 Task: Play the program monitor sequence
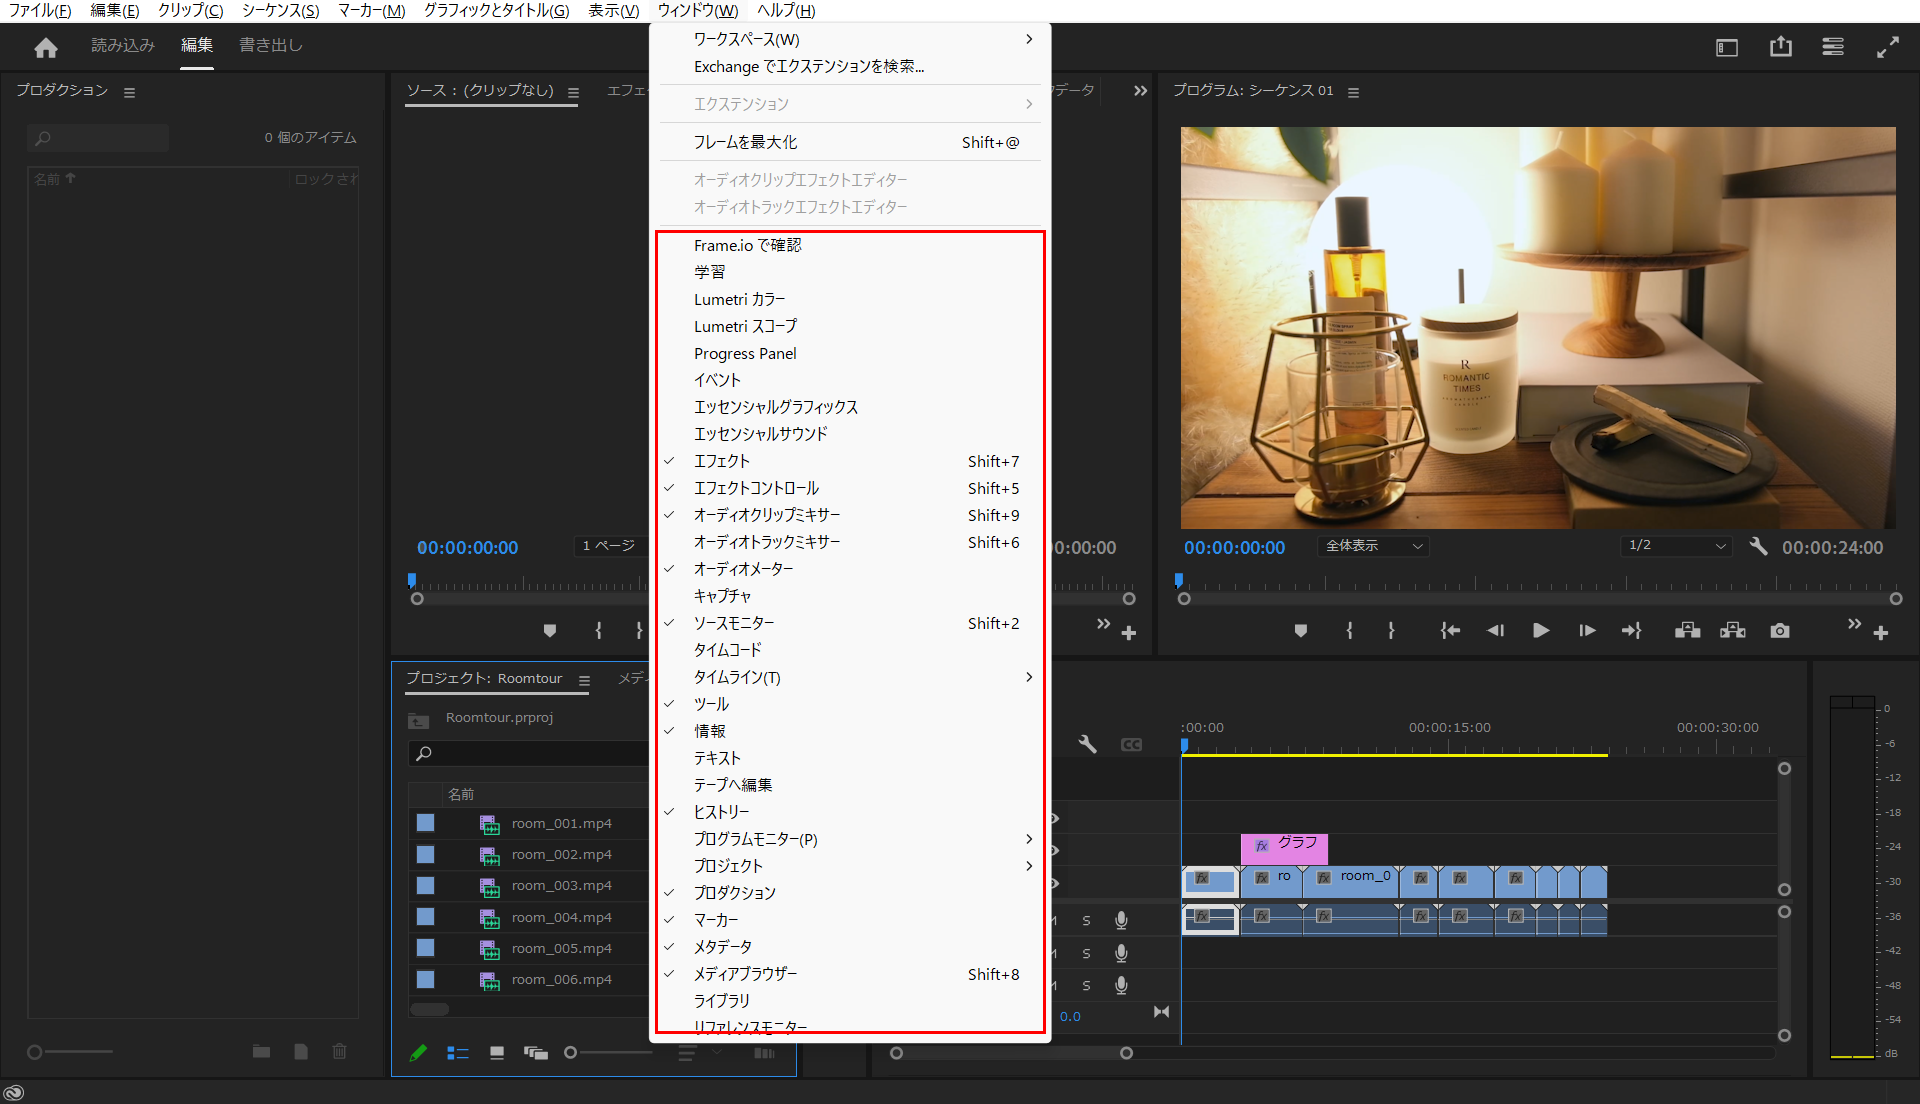click(1541, 631)
